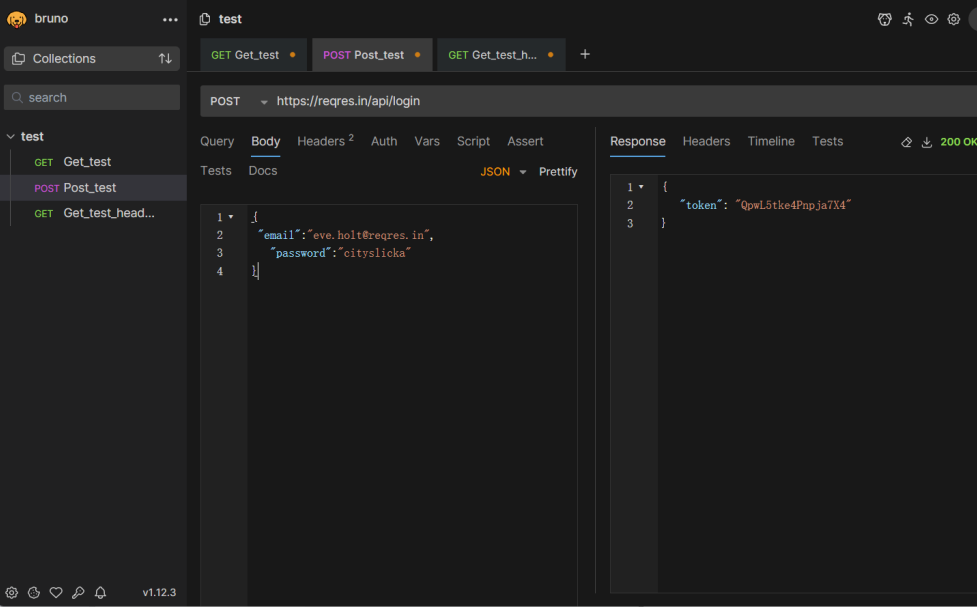This screenshot has width=977, height=607.
Task: Sort collections using the up-down arrows icon
Action: [x=165, y=59]
